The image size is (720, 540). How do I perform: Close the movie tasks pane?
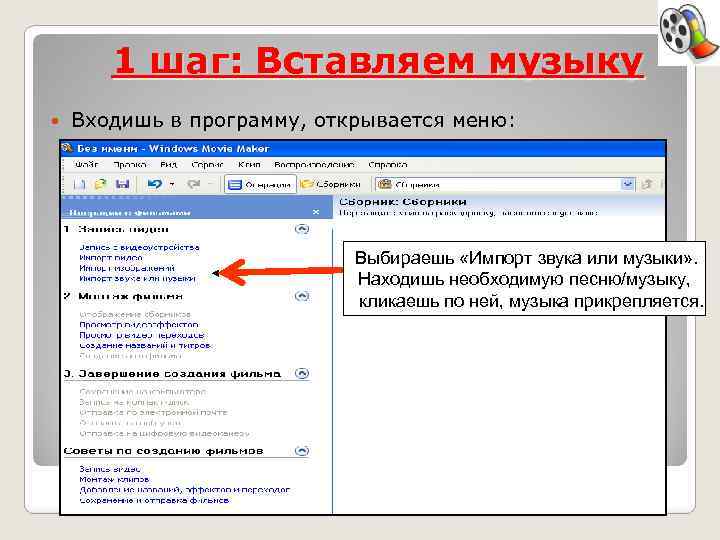[316, 212]
